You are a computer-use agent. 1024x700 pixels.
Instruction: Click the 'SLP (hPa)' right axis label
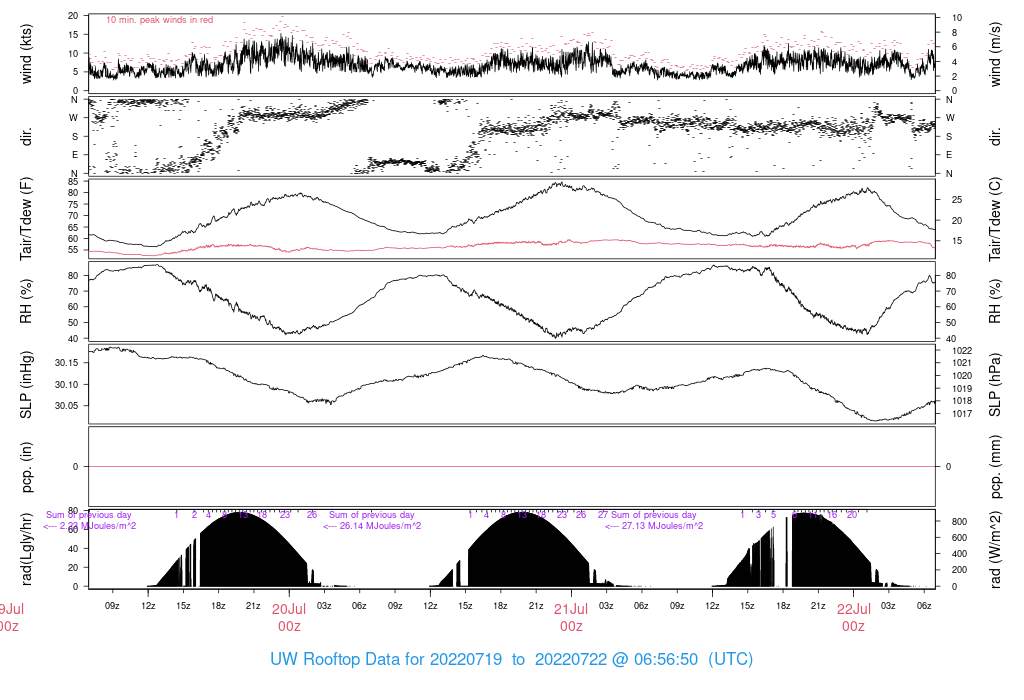[x=995, y=385]
